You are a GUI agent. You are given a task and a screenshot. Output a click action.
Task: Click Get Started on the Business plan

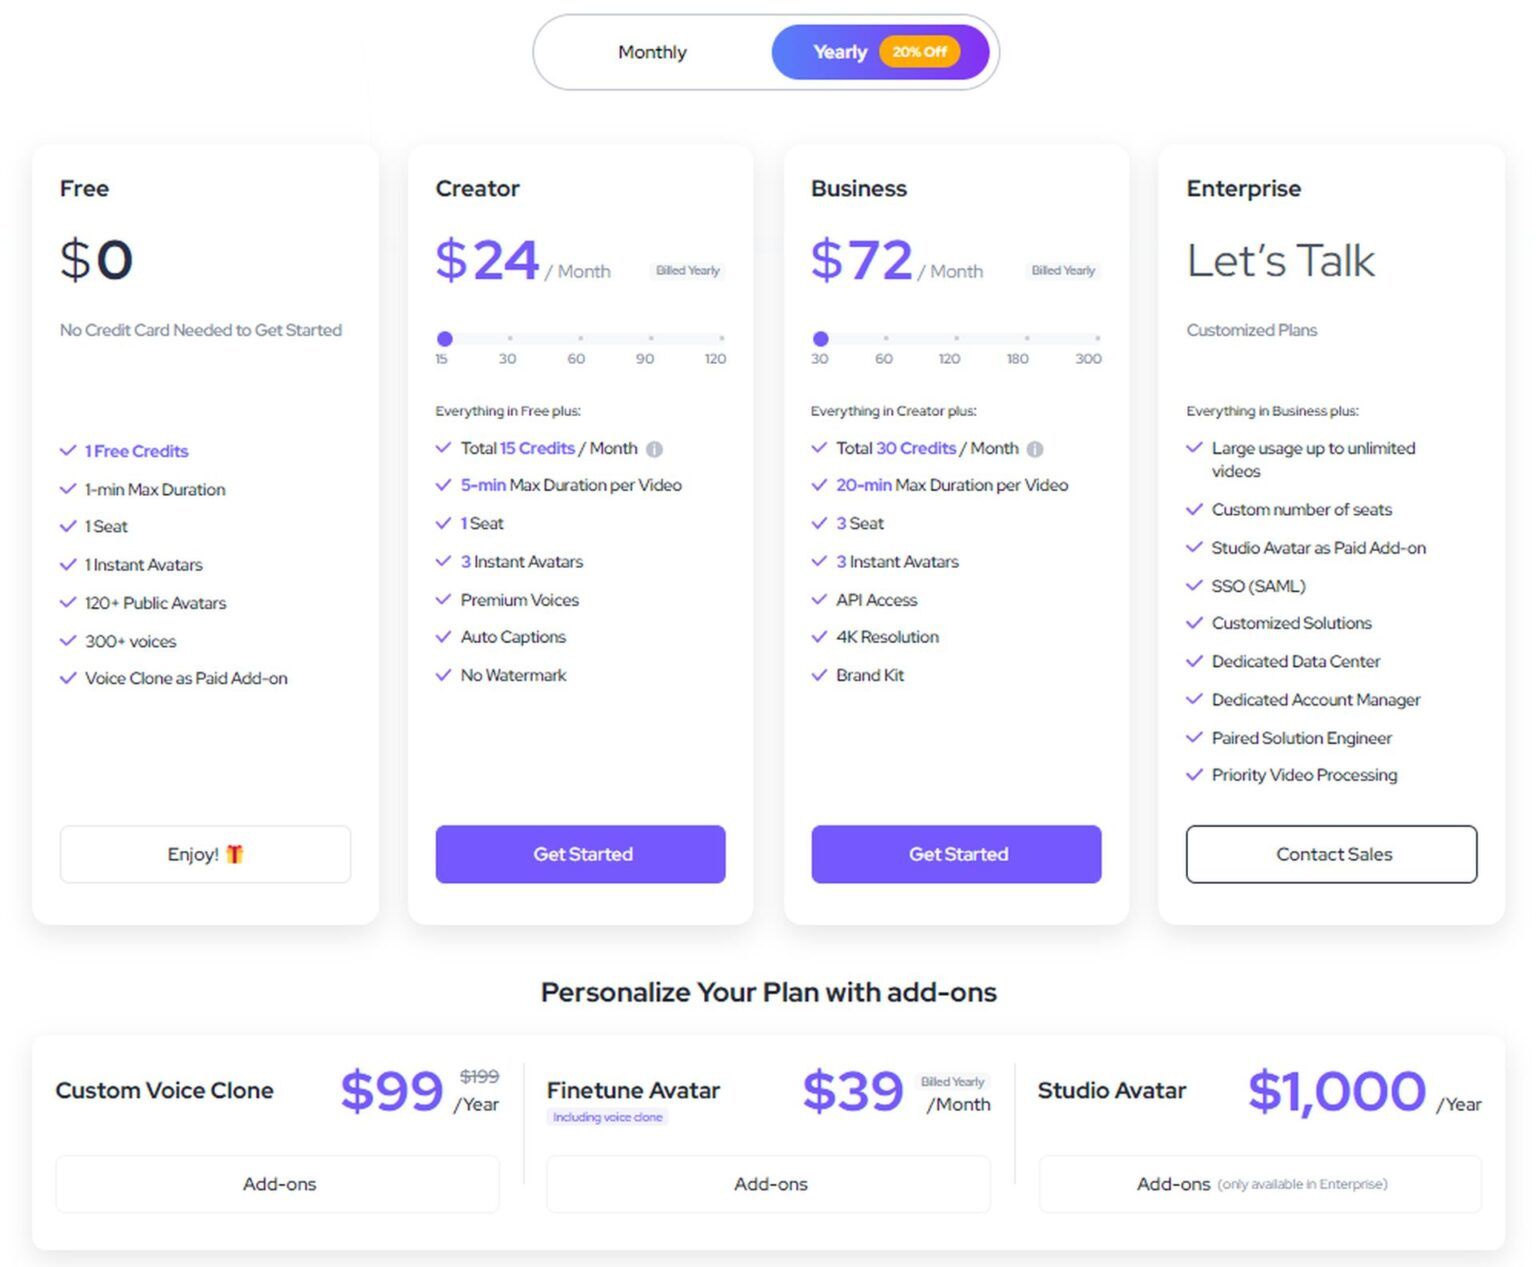click(x=956, y=854)
